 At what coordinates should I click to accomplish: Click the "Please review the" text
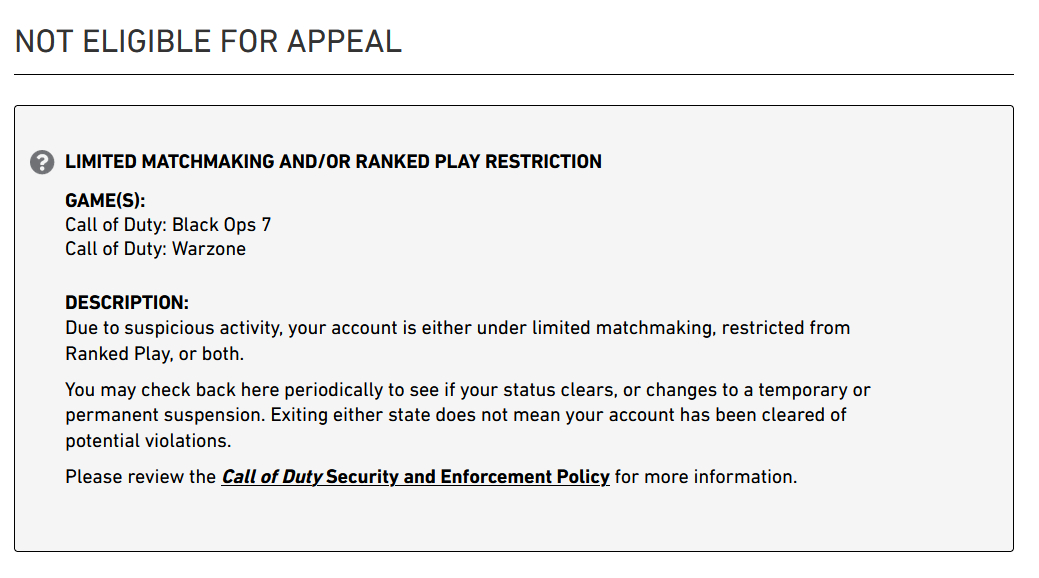point(140,477)
